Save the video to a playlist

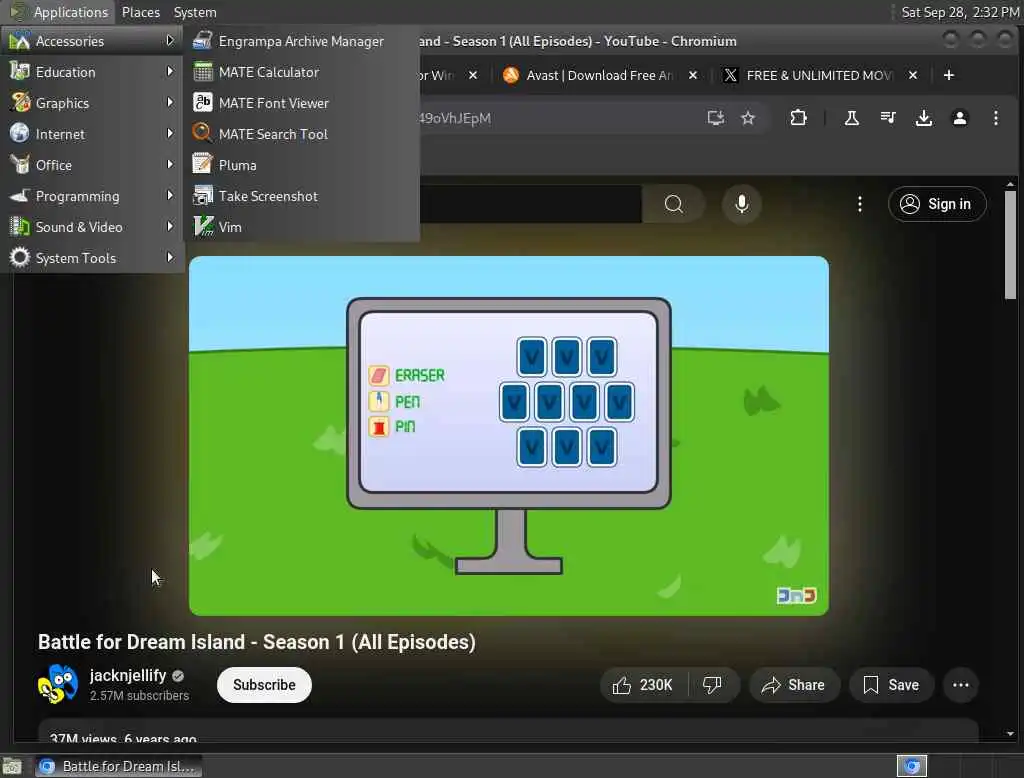point(891,685)
